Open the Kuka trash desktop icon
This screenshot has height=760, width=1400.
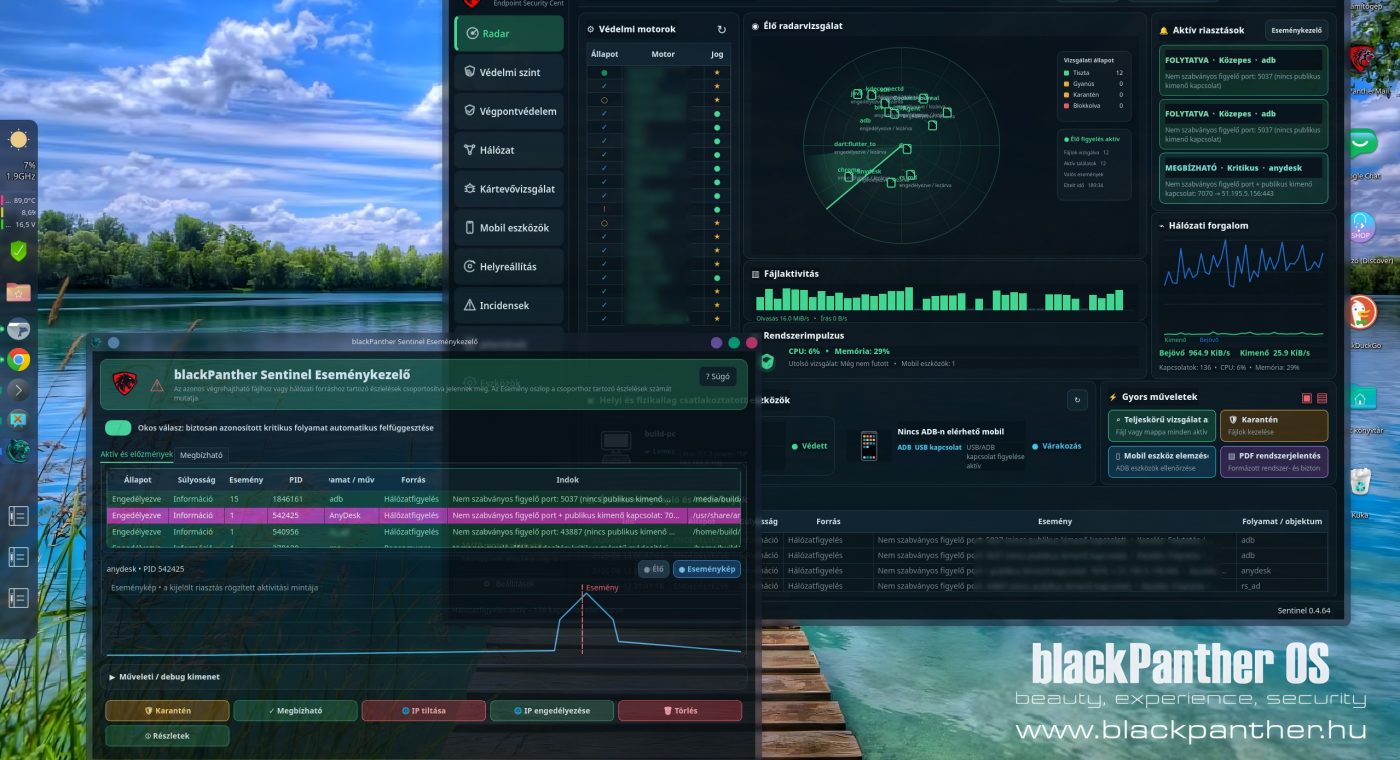point(1360,482)
